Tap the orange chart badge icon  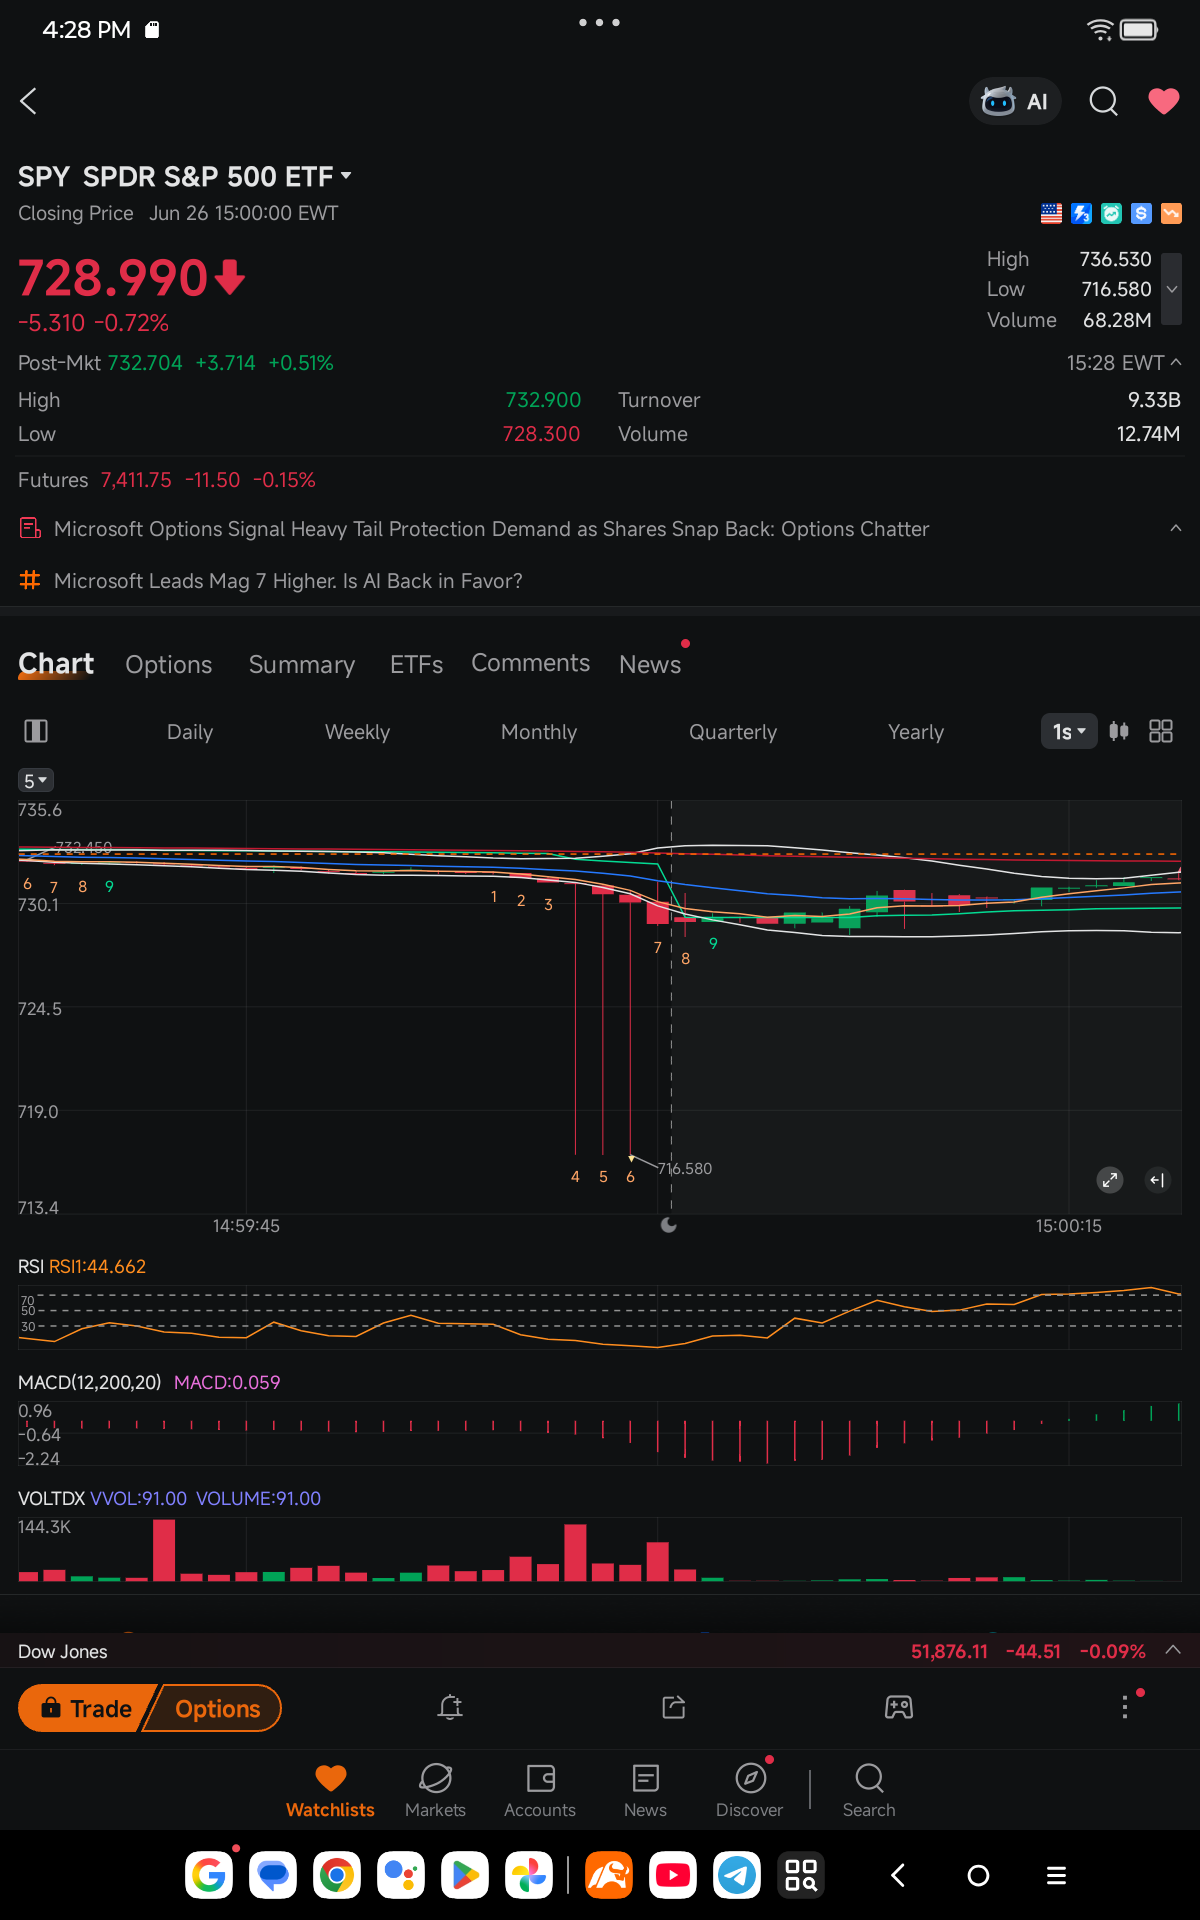pos(1171,213)
